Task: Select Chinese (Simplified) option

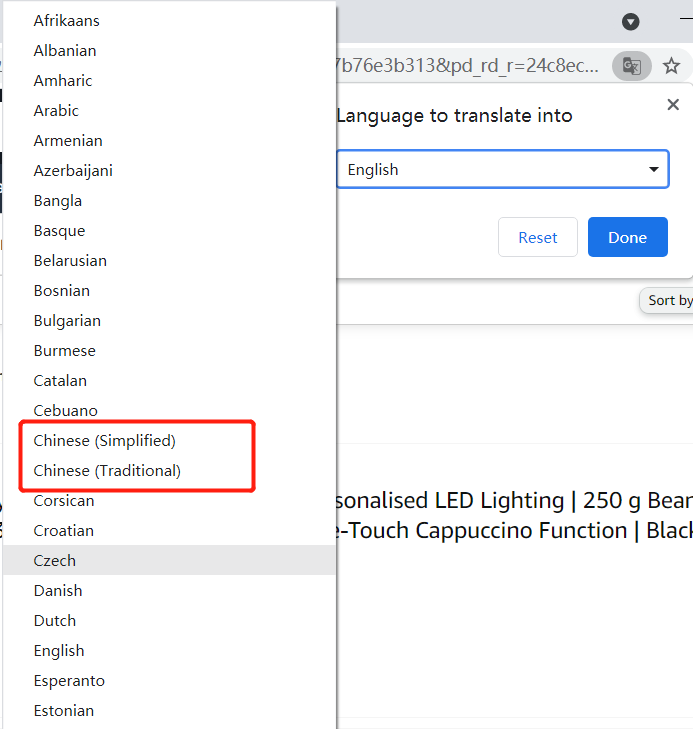Action: point(169,441)
